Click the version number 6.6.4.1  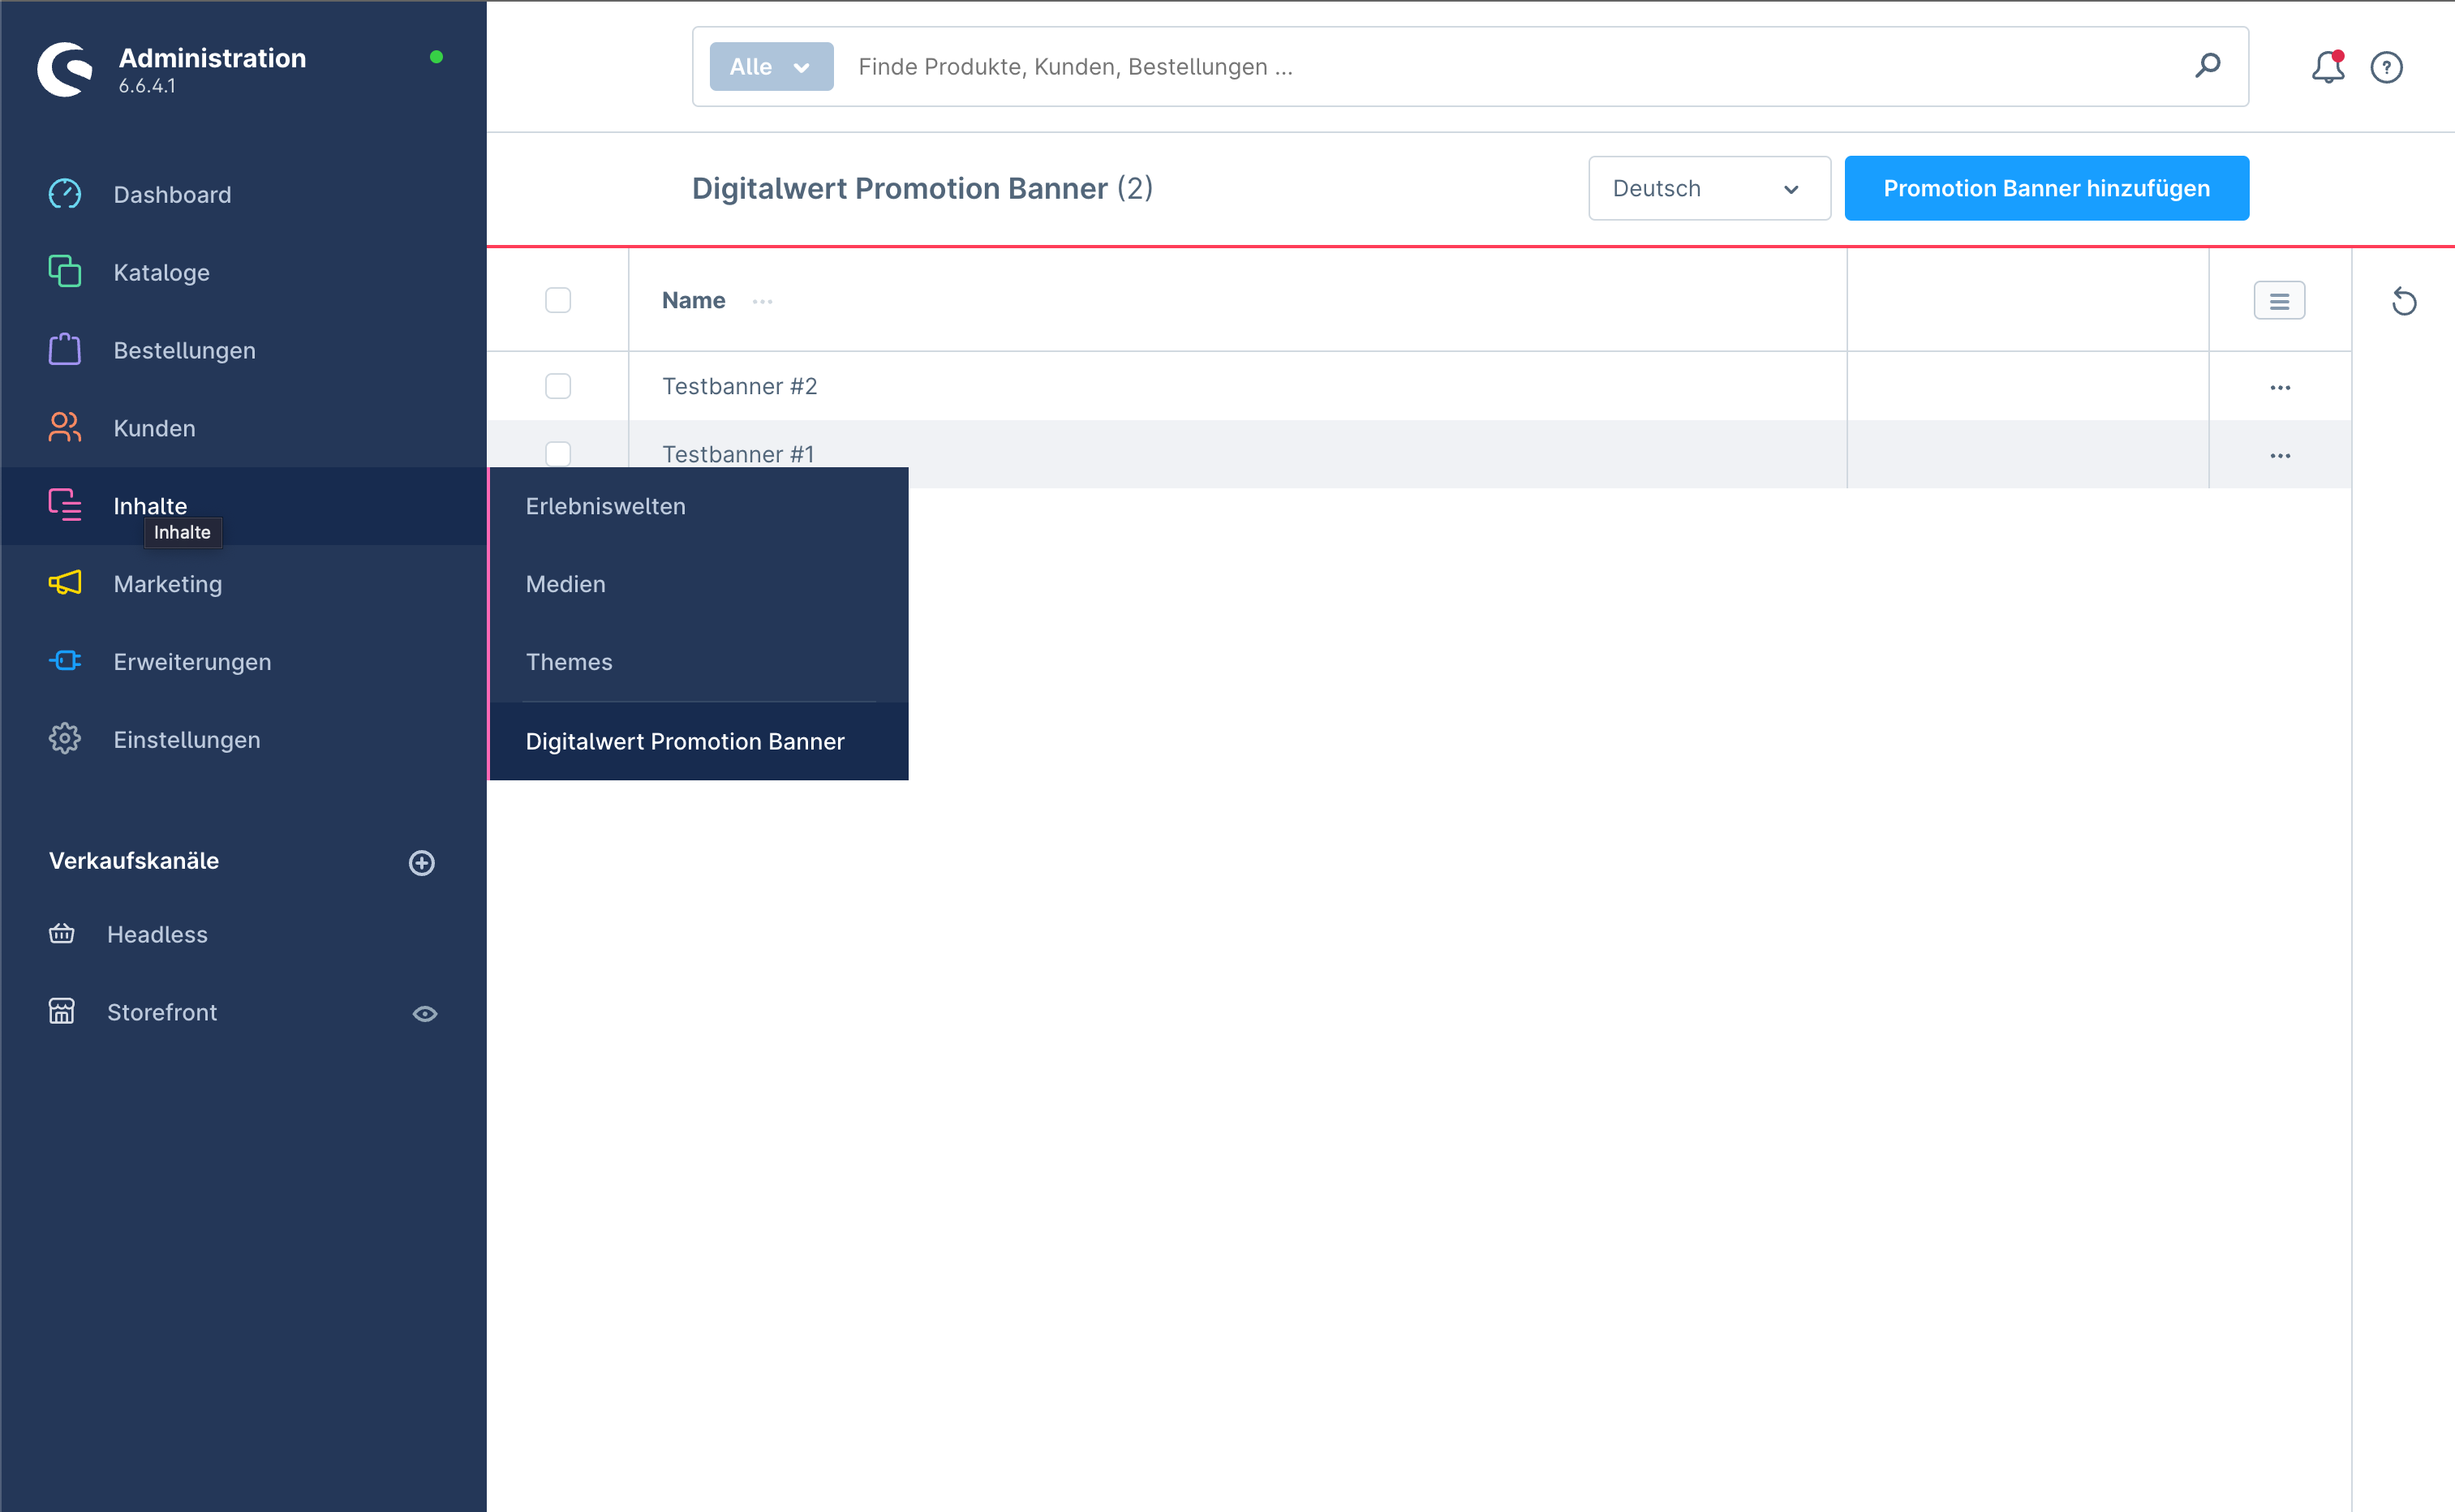tap(147, 86)
